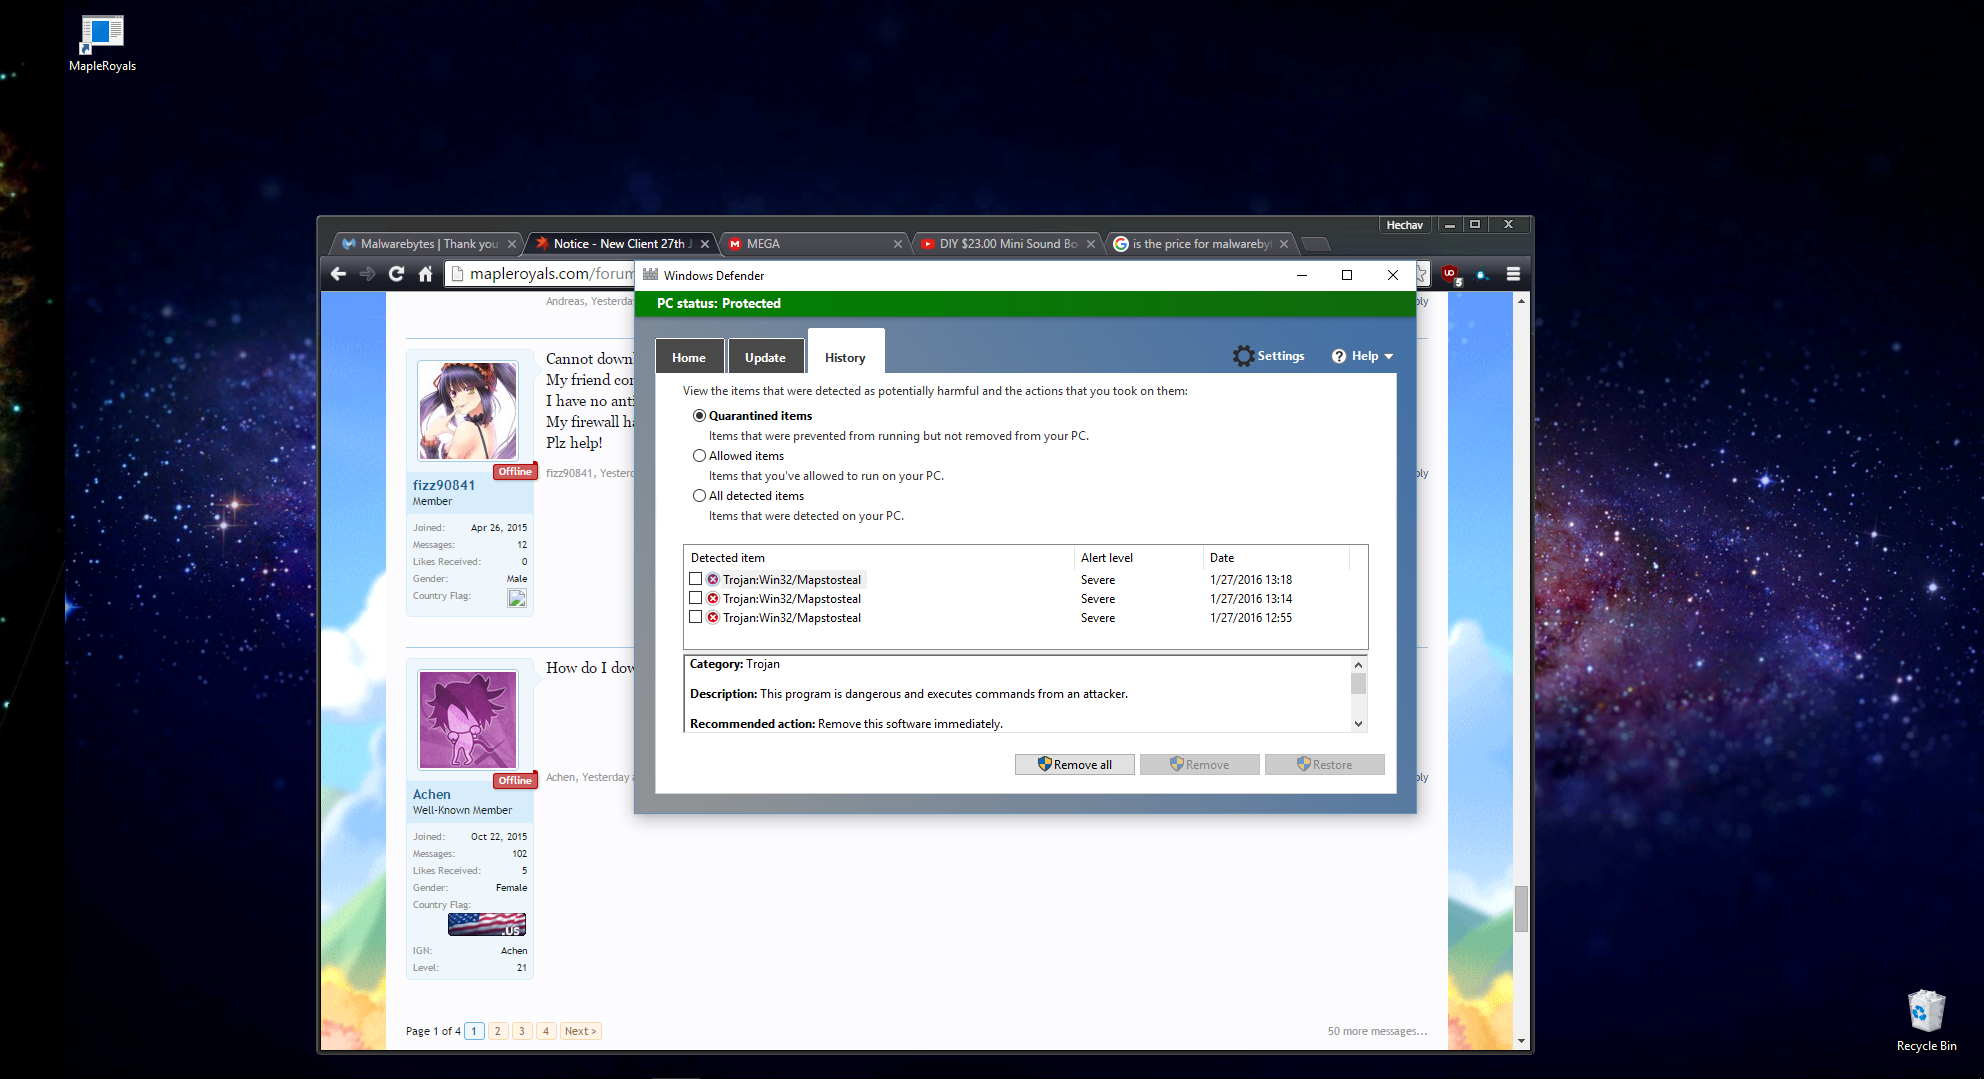The width and height of the screenshot is (1984, 1079).
Task: Close the Notice - New Client tab
Action: click(705, 244)
